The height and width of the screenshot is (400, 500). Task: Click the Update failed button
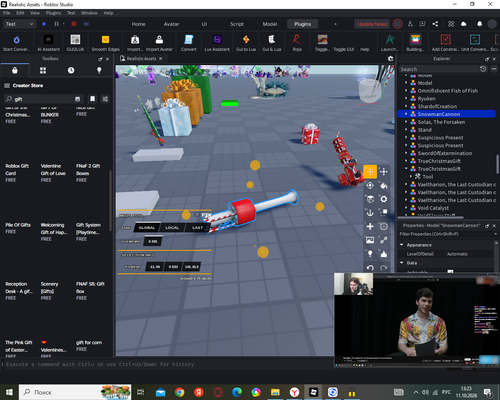click(x=372, y=24)
